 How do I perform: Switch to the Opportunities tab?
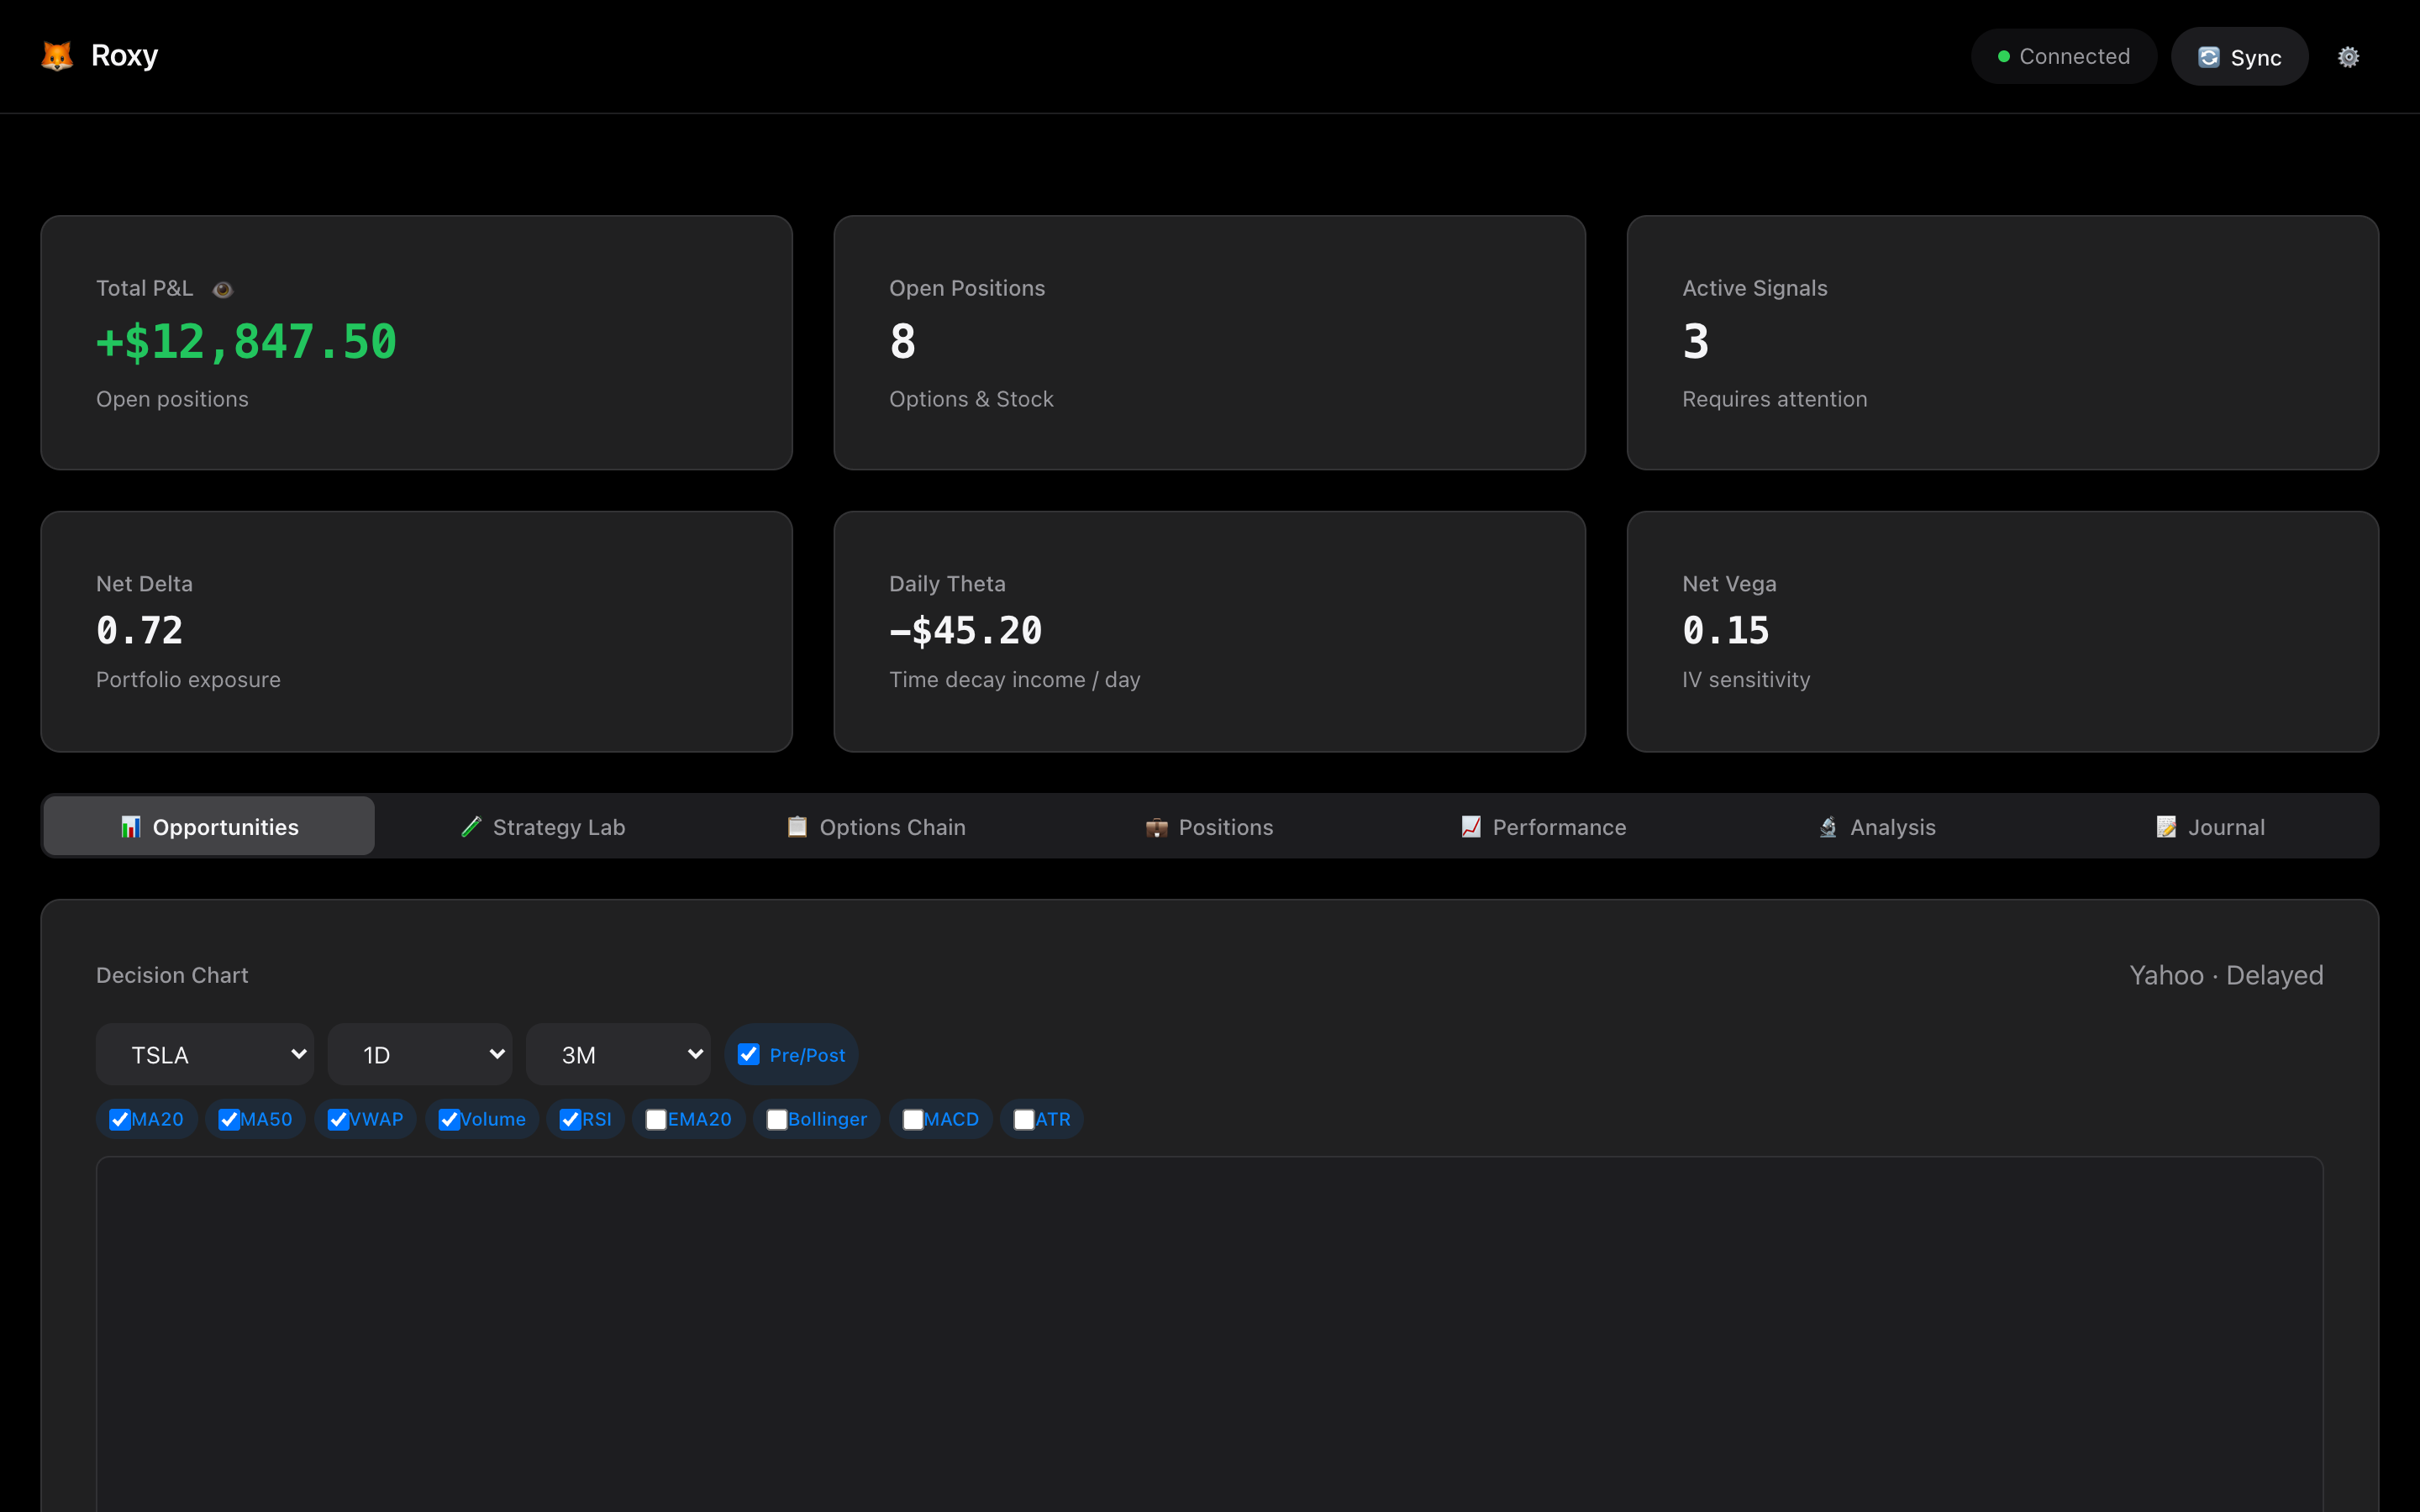tap(208, 826)
